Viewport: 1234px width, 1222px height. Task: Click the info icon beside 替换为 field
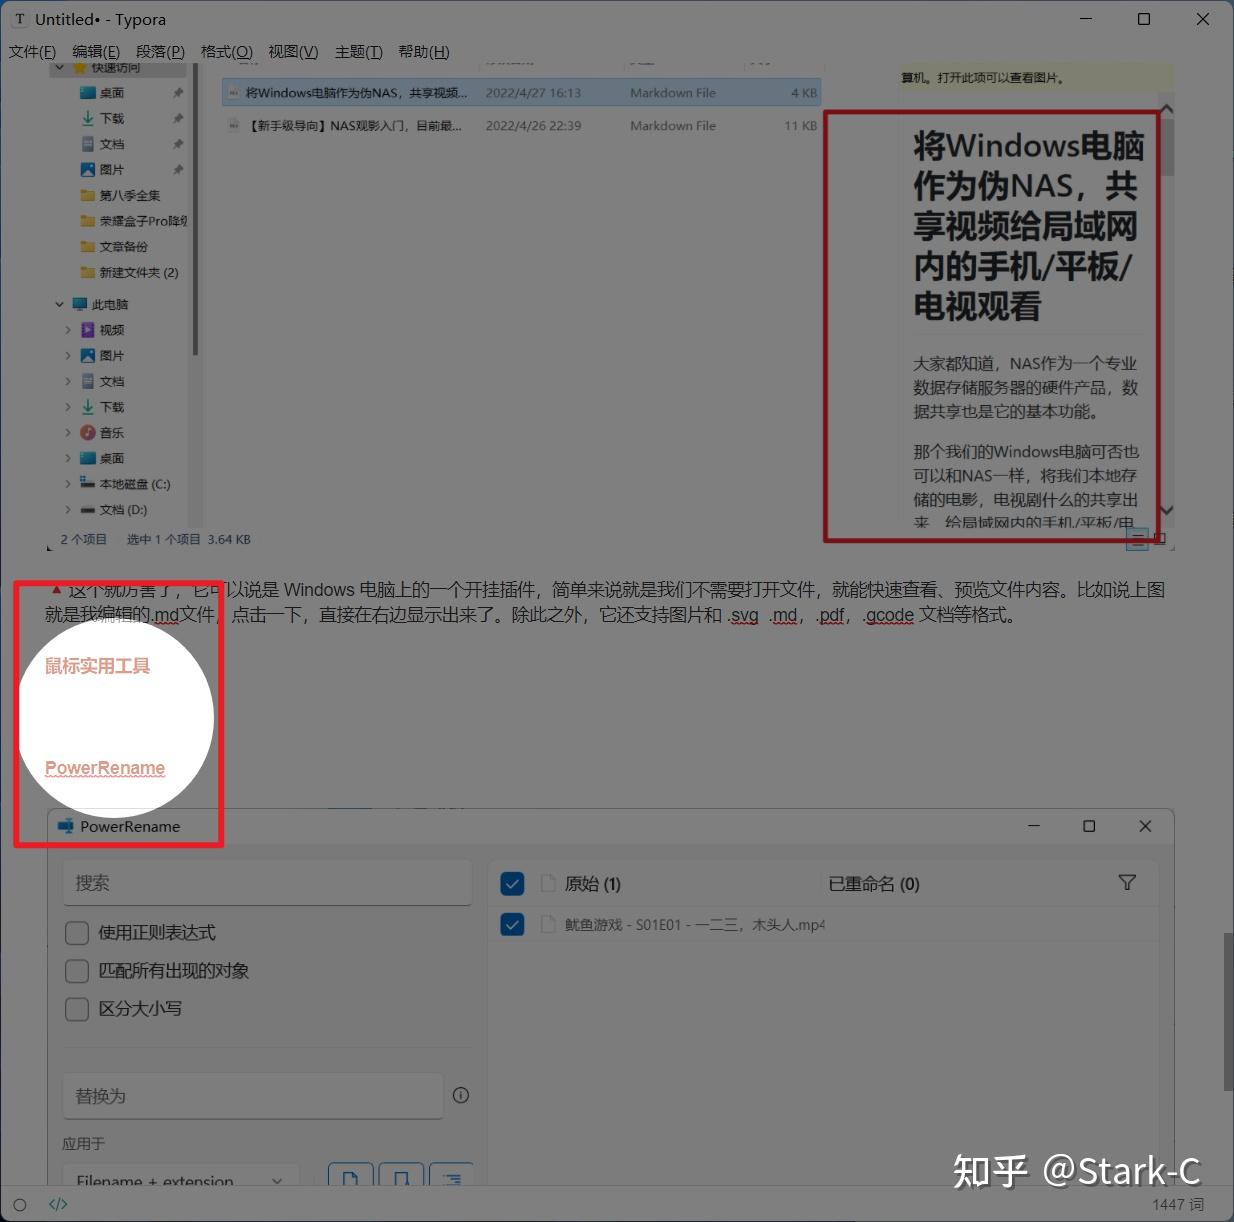coord(461,1095)
